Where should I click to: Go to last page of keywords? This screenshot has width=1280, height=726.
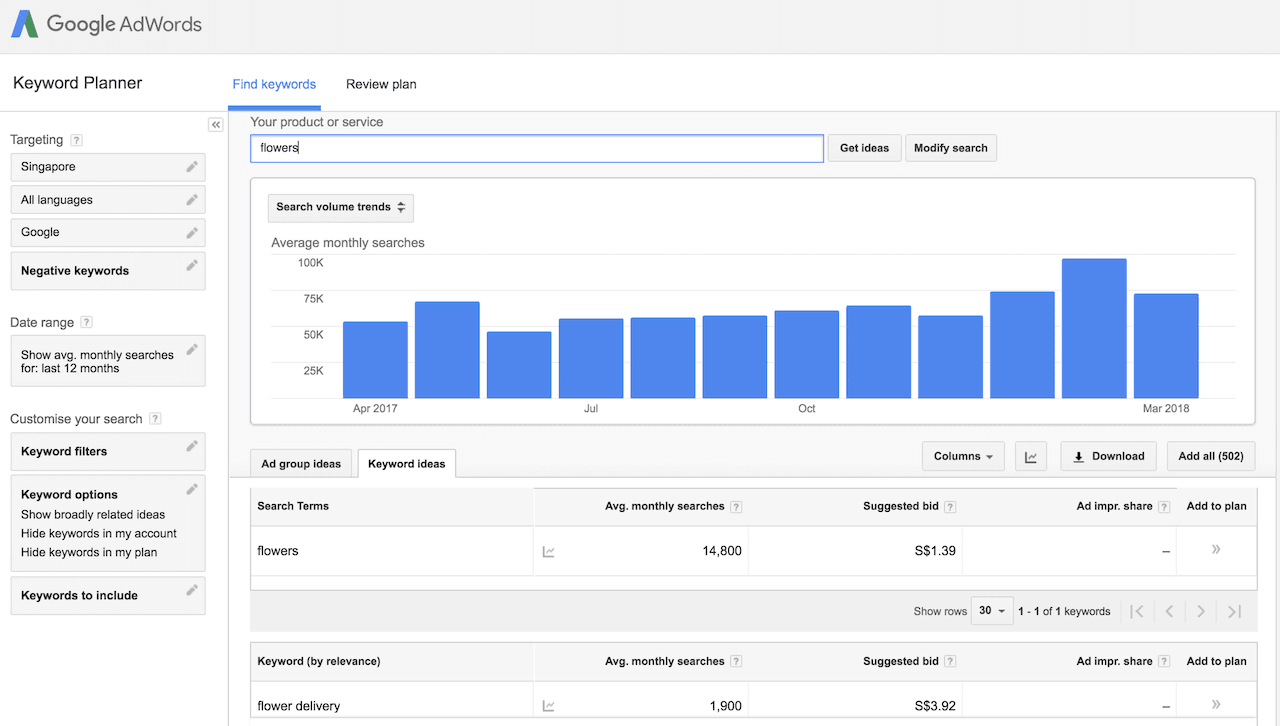click(x=1234, y=611)
